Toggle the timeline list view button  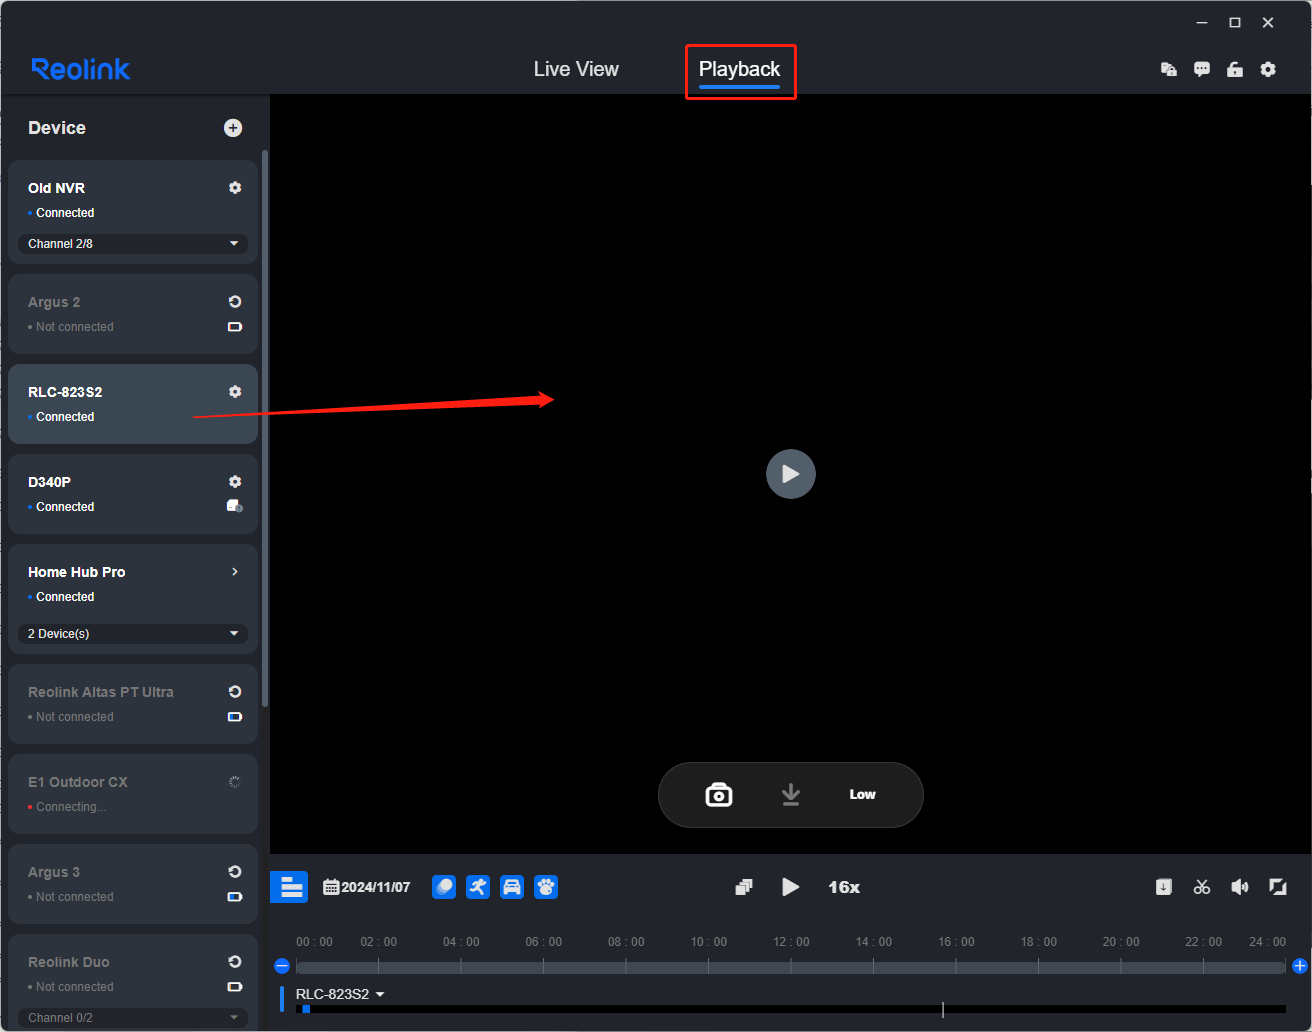[x=289, y=887]
